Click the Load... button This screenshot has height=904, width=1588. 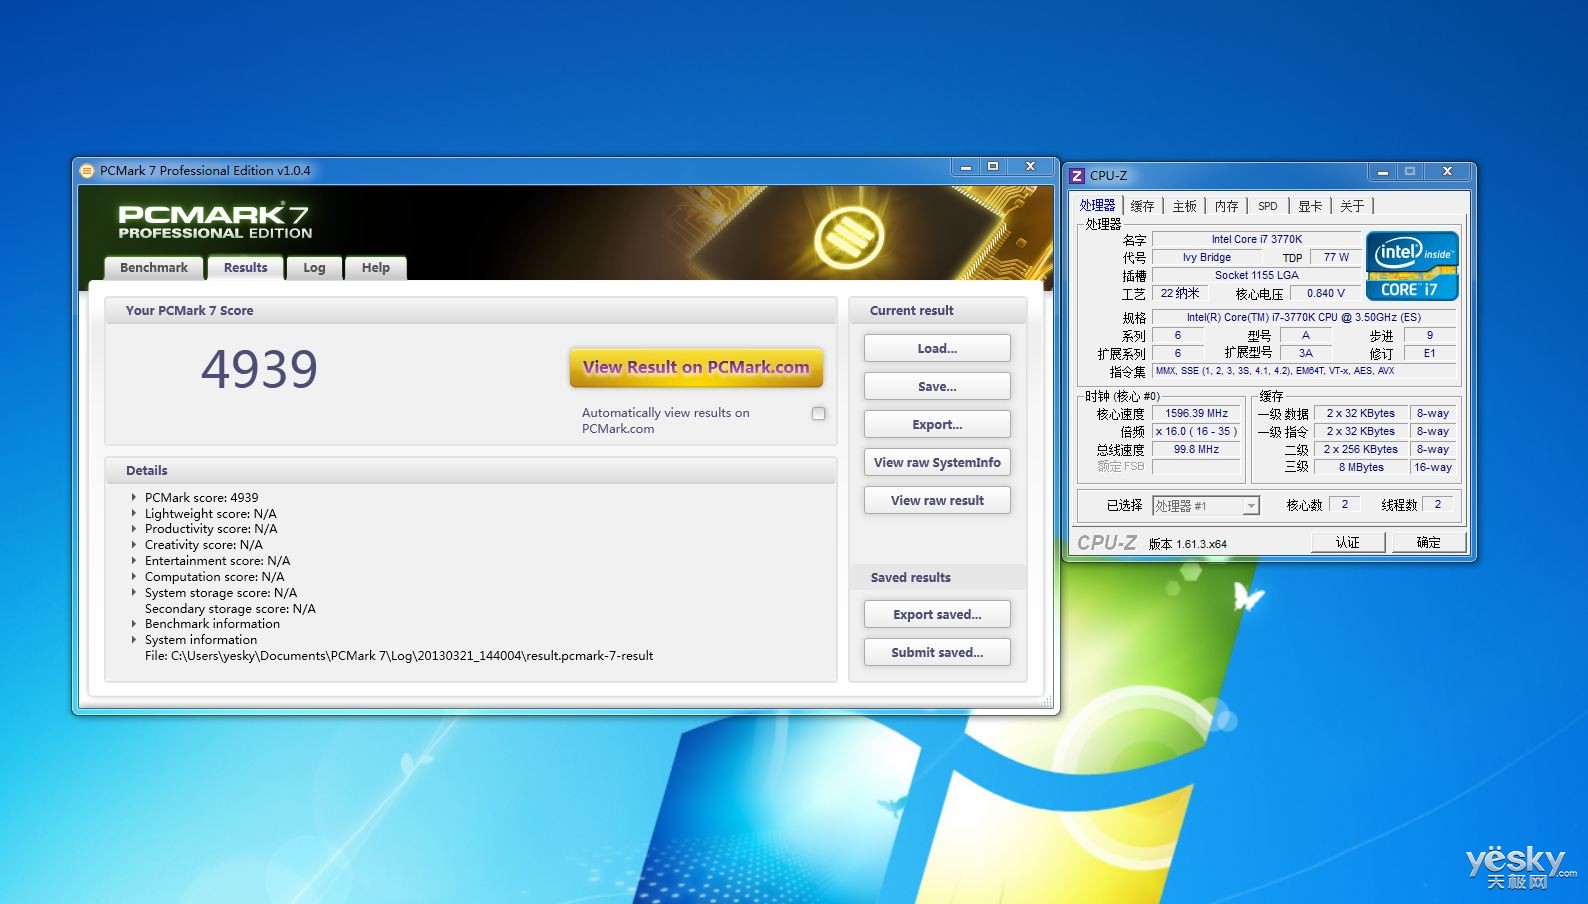point(937,348)
